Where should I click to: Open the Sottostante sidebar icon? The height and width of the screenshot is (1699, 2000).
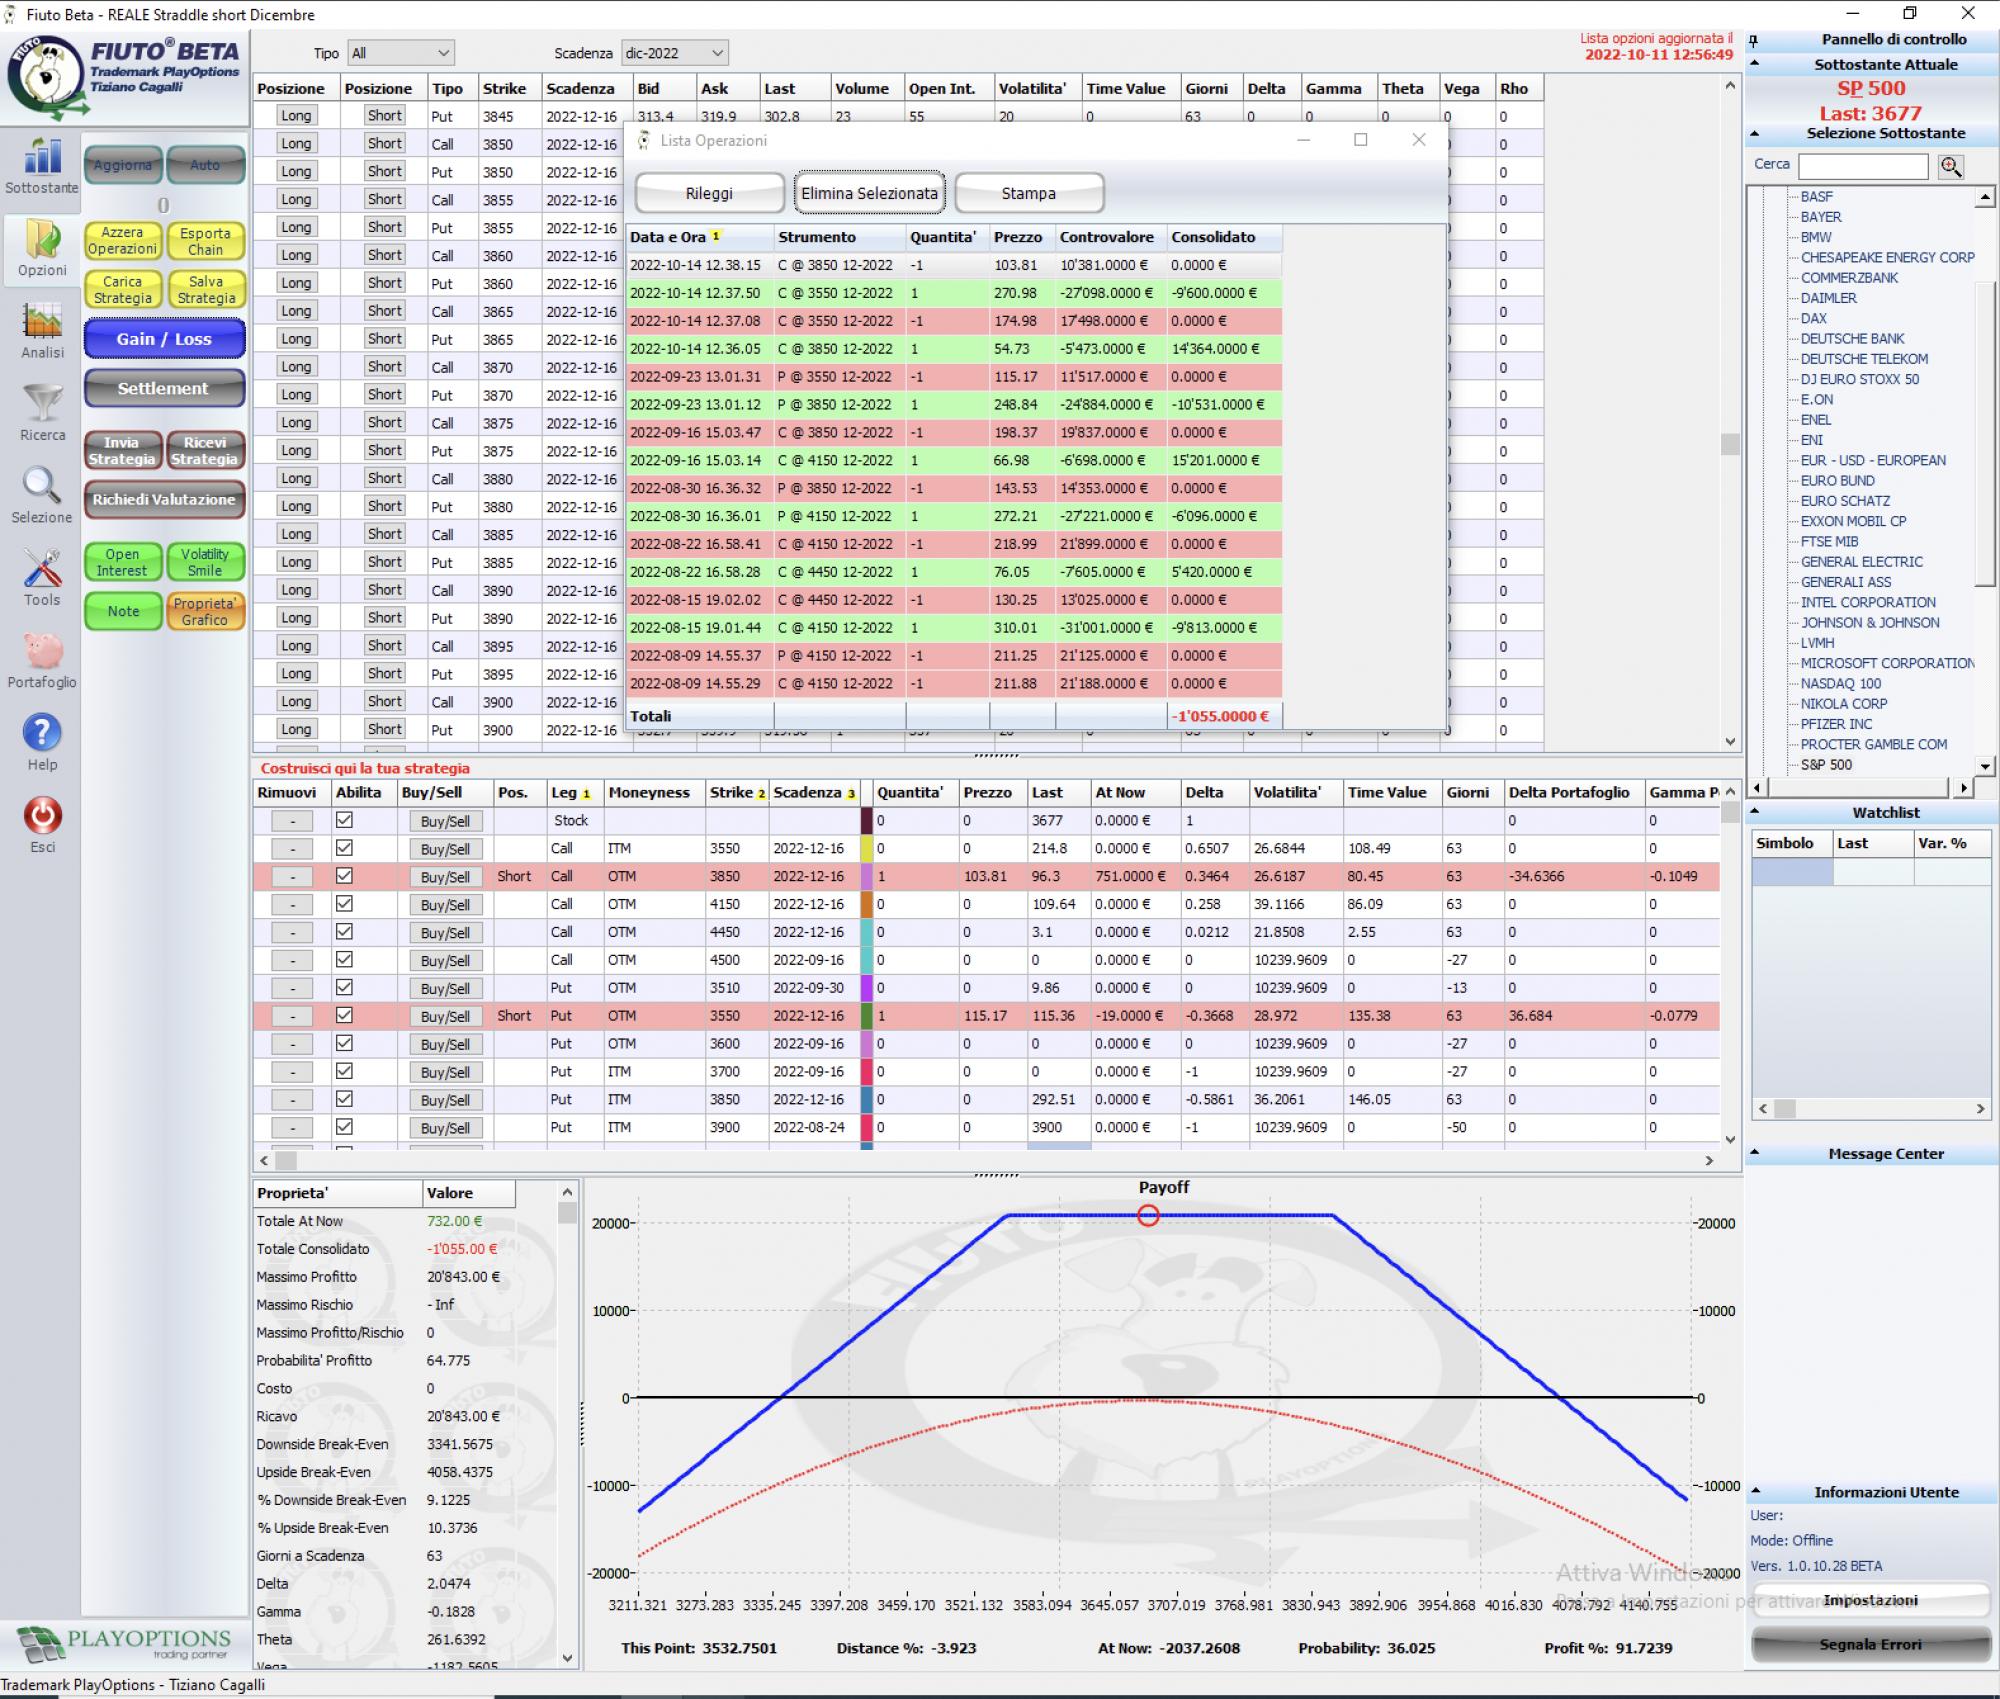[42, 157]
